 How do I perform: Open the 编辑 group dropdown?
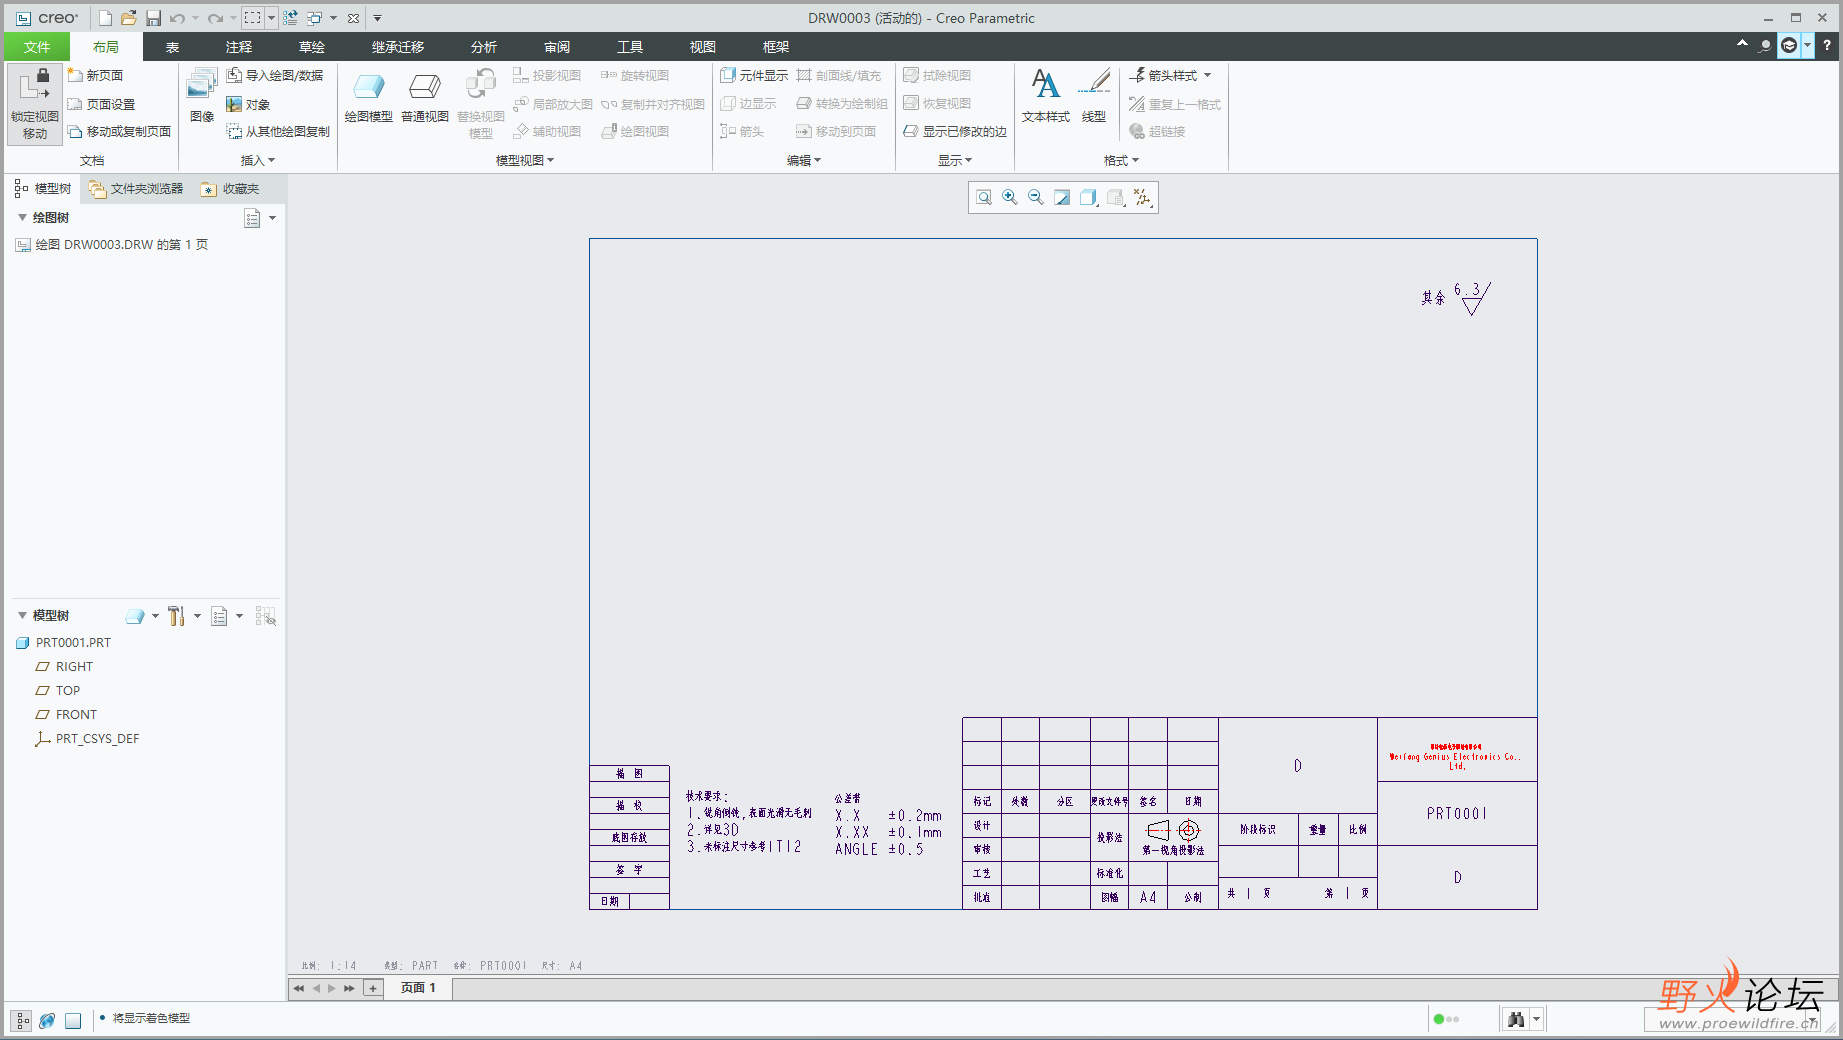click(804, 160)
